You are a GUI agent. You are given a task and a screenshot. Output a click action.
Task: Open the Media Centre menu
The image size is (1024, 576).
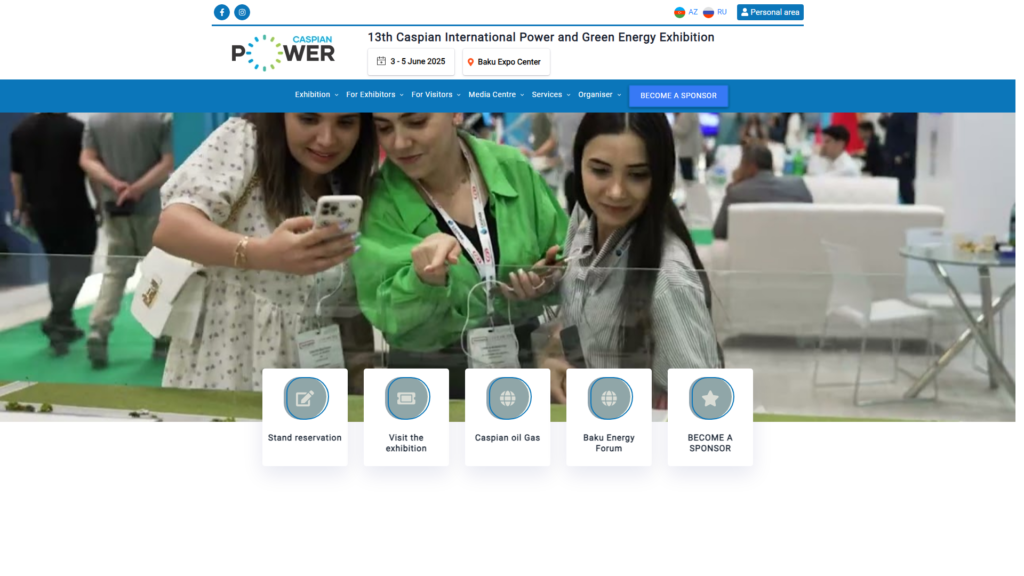(492, 95)
